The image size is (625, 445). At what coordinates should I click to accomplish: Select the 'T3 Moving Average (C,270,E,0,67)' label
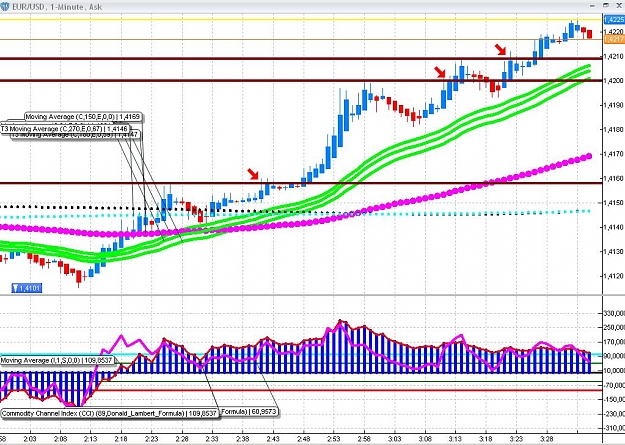[65, 129]
